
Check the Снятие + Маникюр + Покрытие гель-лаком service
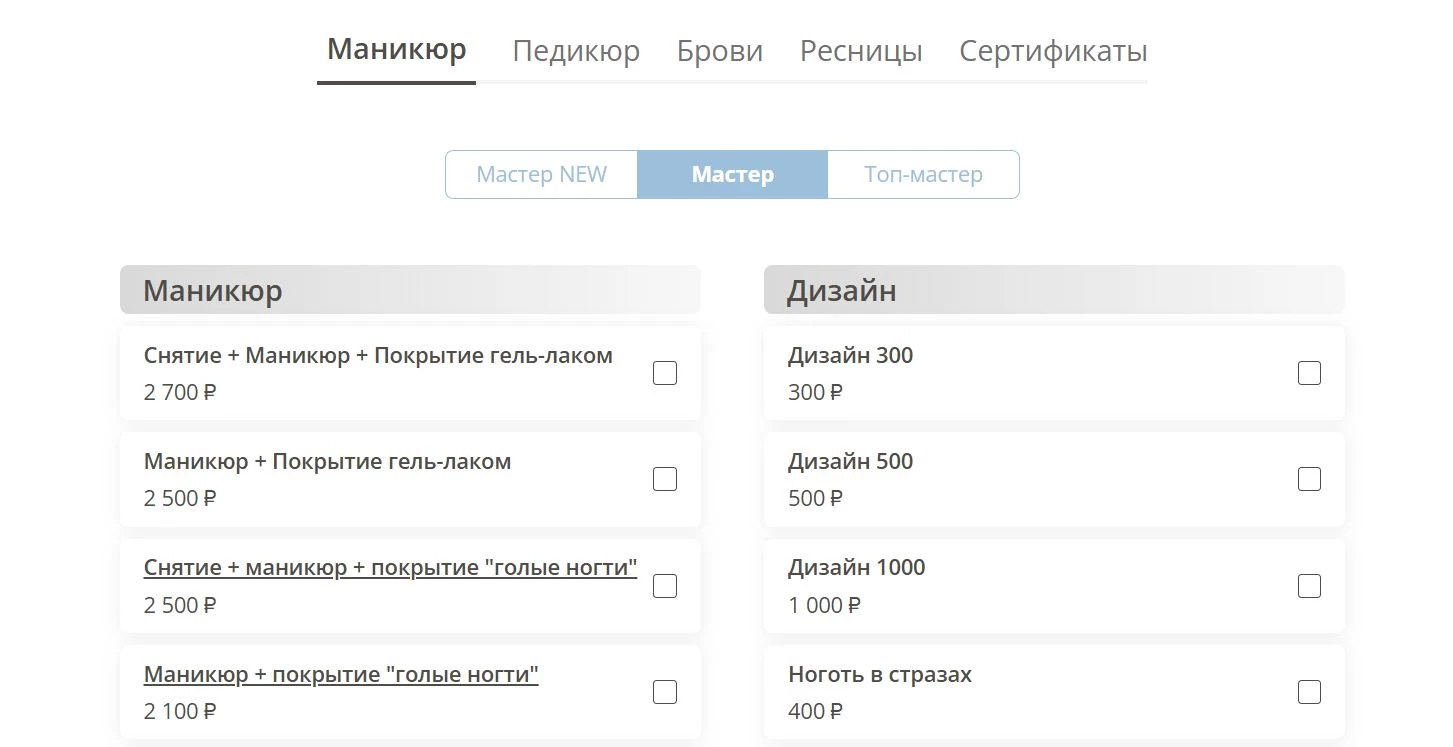[664, 372]
